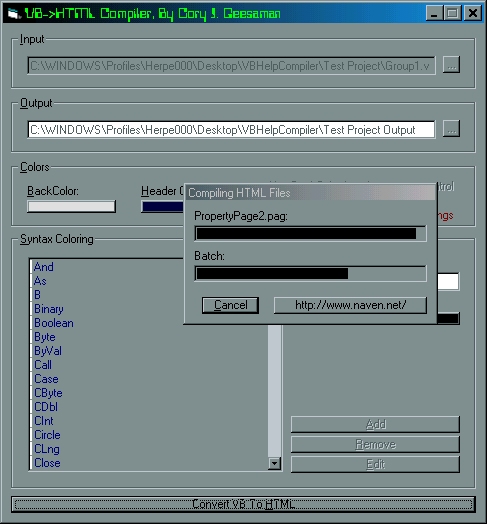487x524 pixels.
Task: Choose 'CLng' from the keyword list
Action: pos(47,449)
